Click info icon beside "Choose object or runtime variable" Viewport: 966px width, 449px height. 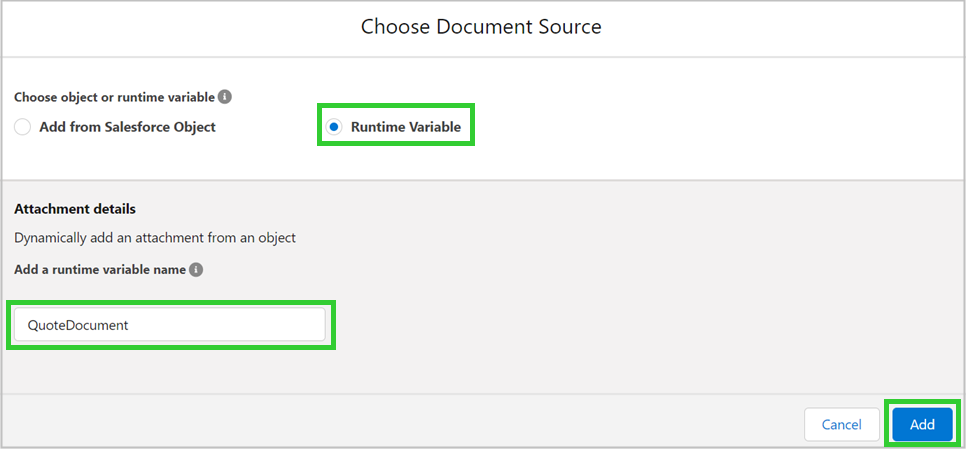[225, 97]
